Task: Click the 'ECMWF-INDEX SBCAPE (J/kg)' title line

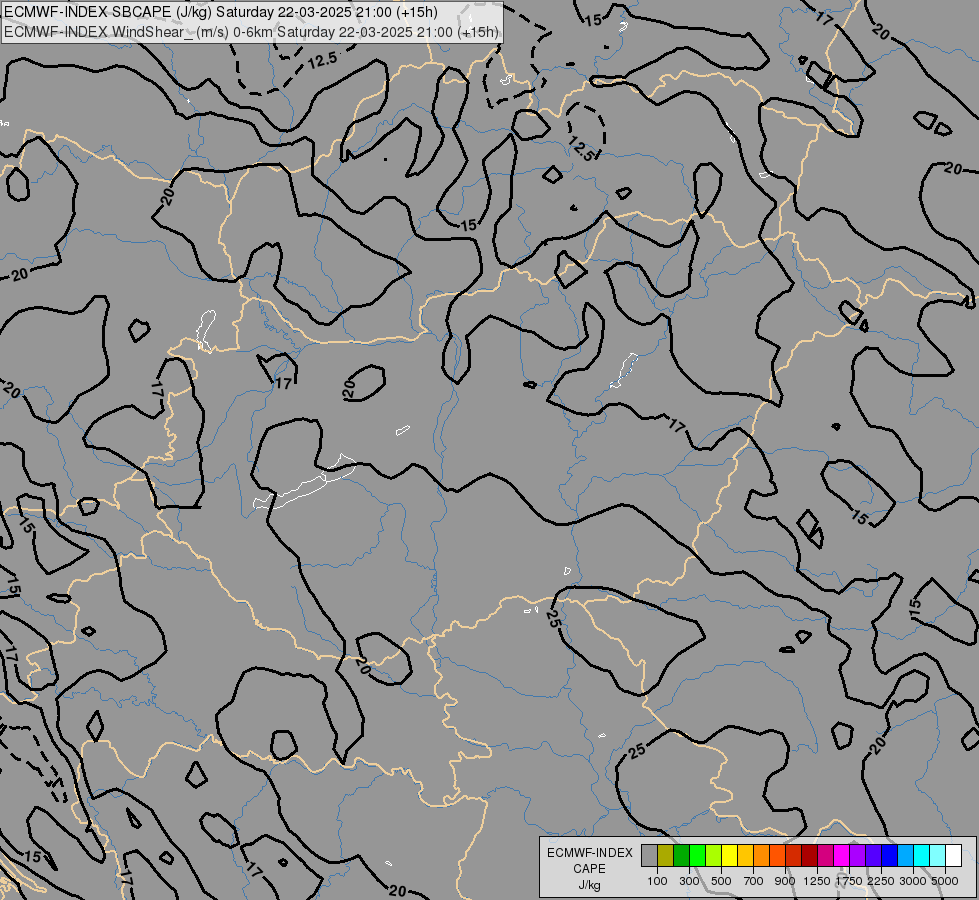Action: (220, 12)
